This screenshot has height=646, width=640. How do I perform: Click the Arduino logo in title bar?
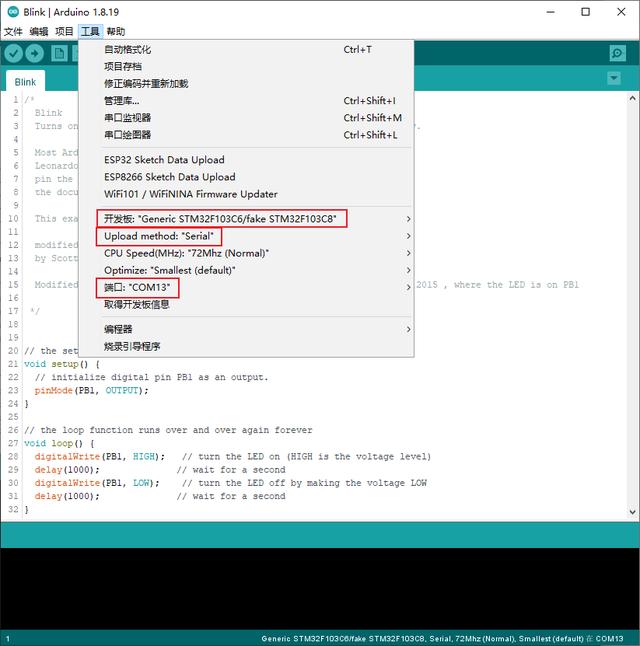click(13, 12)
